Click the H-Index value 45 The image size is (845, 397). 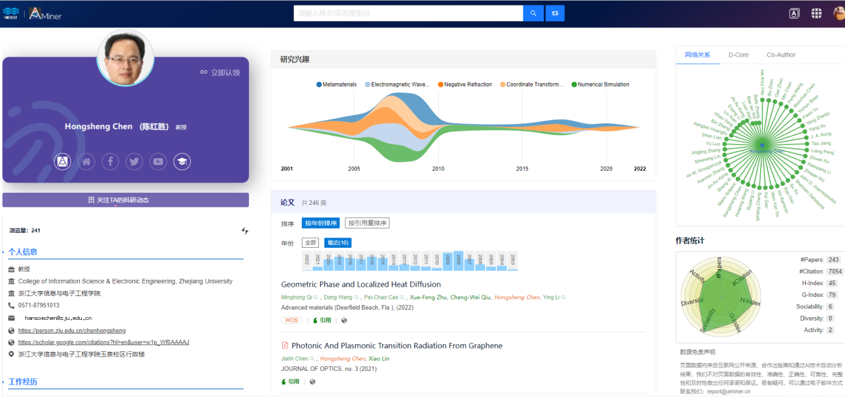[x=832, y=283]
